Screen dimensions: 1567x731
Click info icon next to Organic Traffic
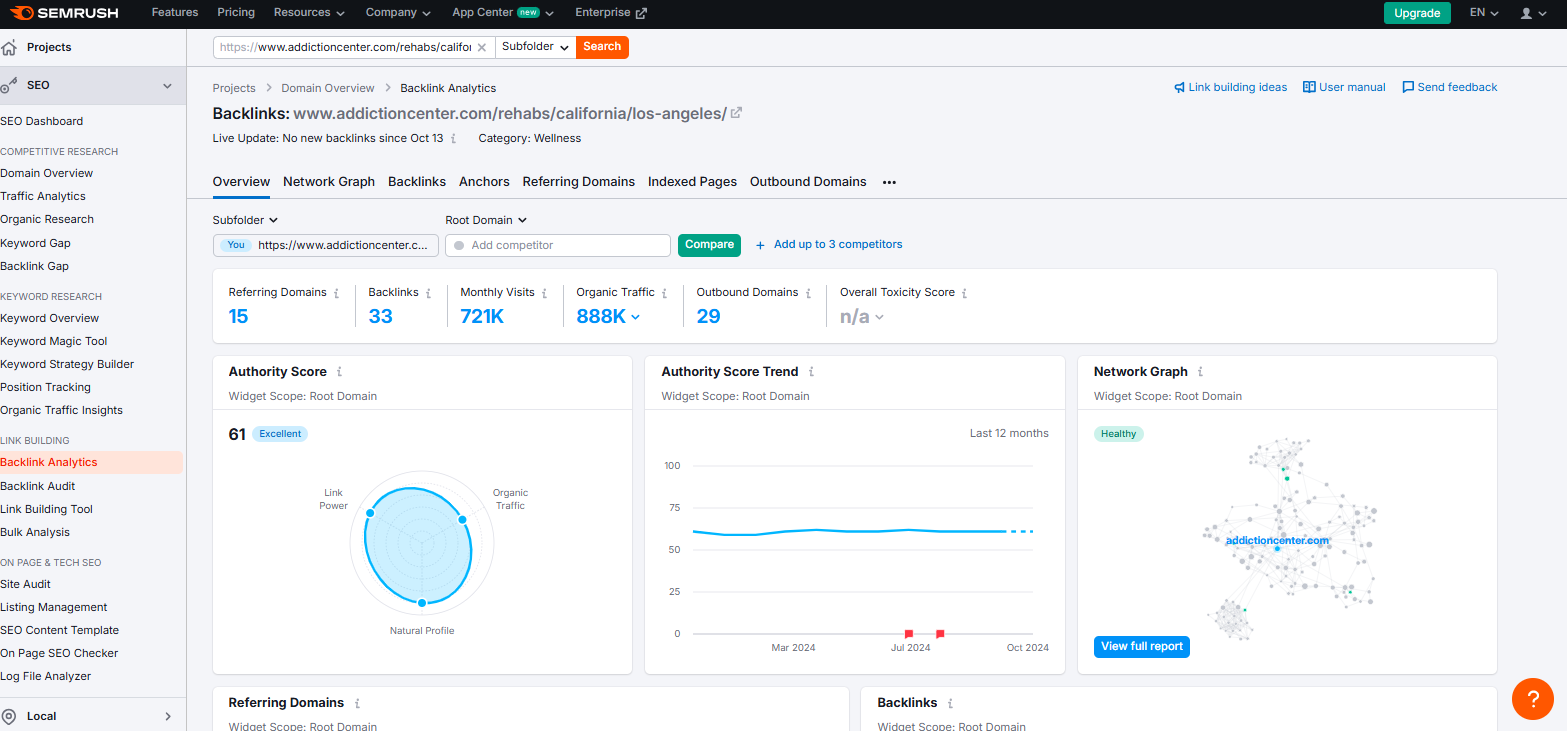click(664, 293)
